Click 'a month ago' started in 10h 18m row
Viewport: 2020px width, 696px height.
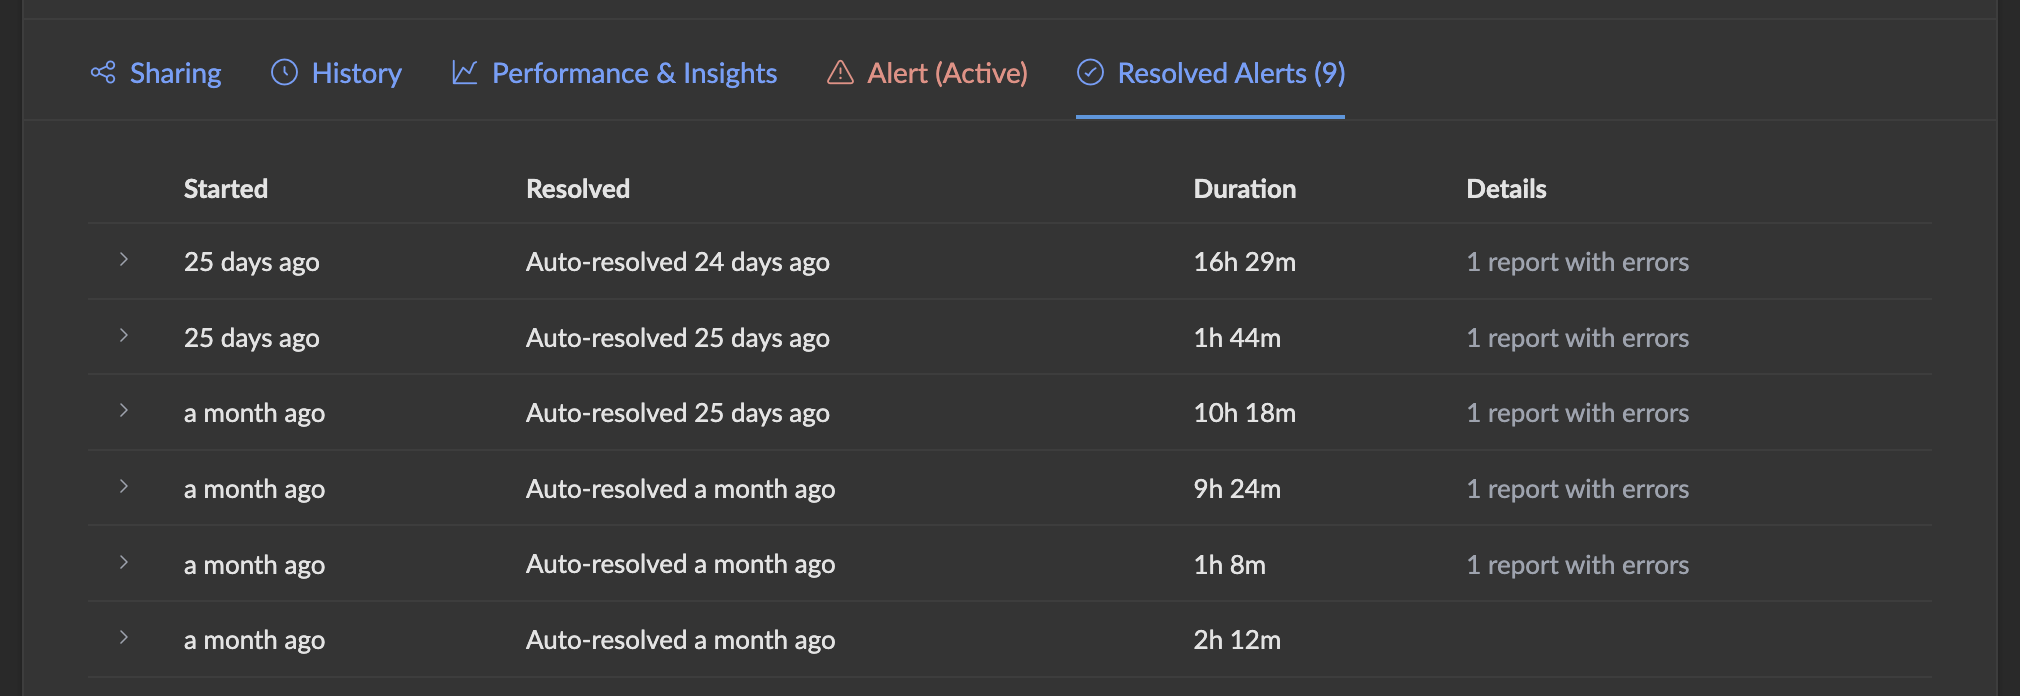point(255,413)
